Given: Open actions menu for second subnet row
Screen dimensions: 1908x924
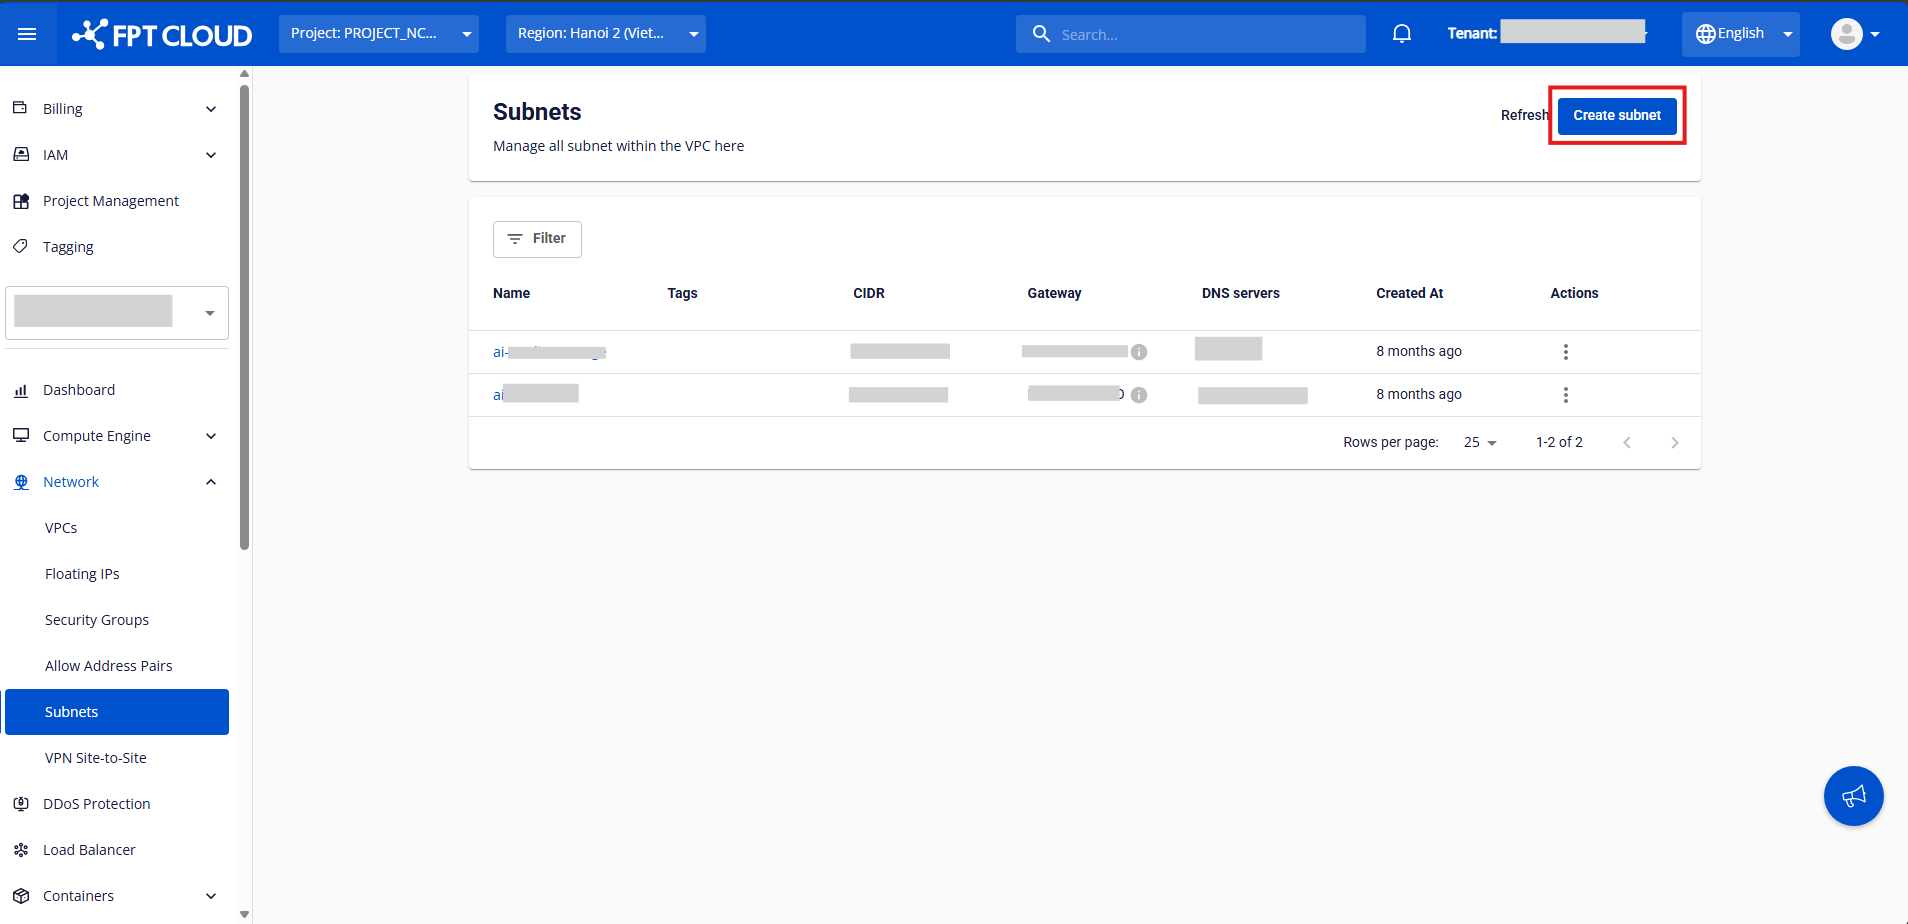Looking at the screenshot, I should pos(1565,395).
